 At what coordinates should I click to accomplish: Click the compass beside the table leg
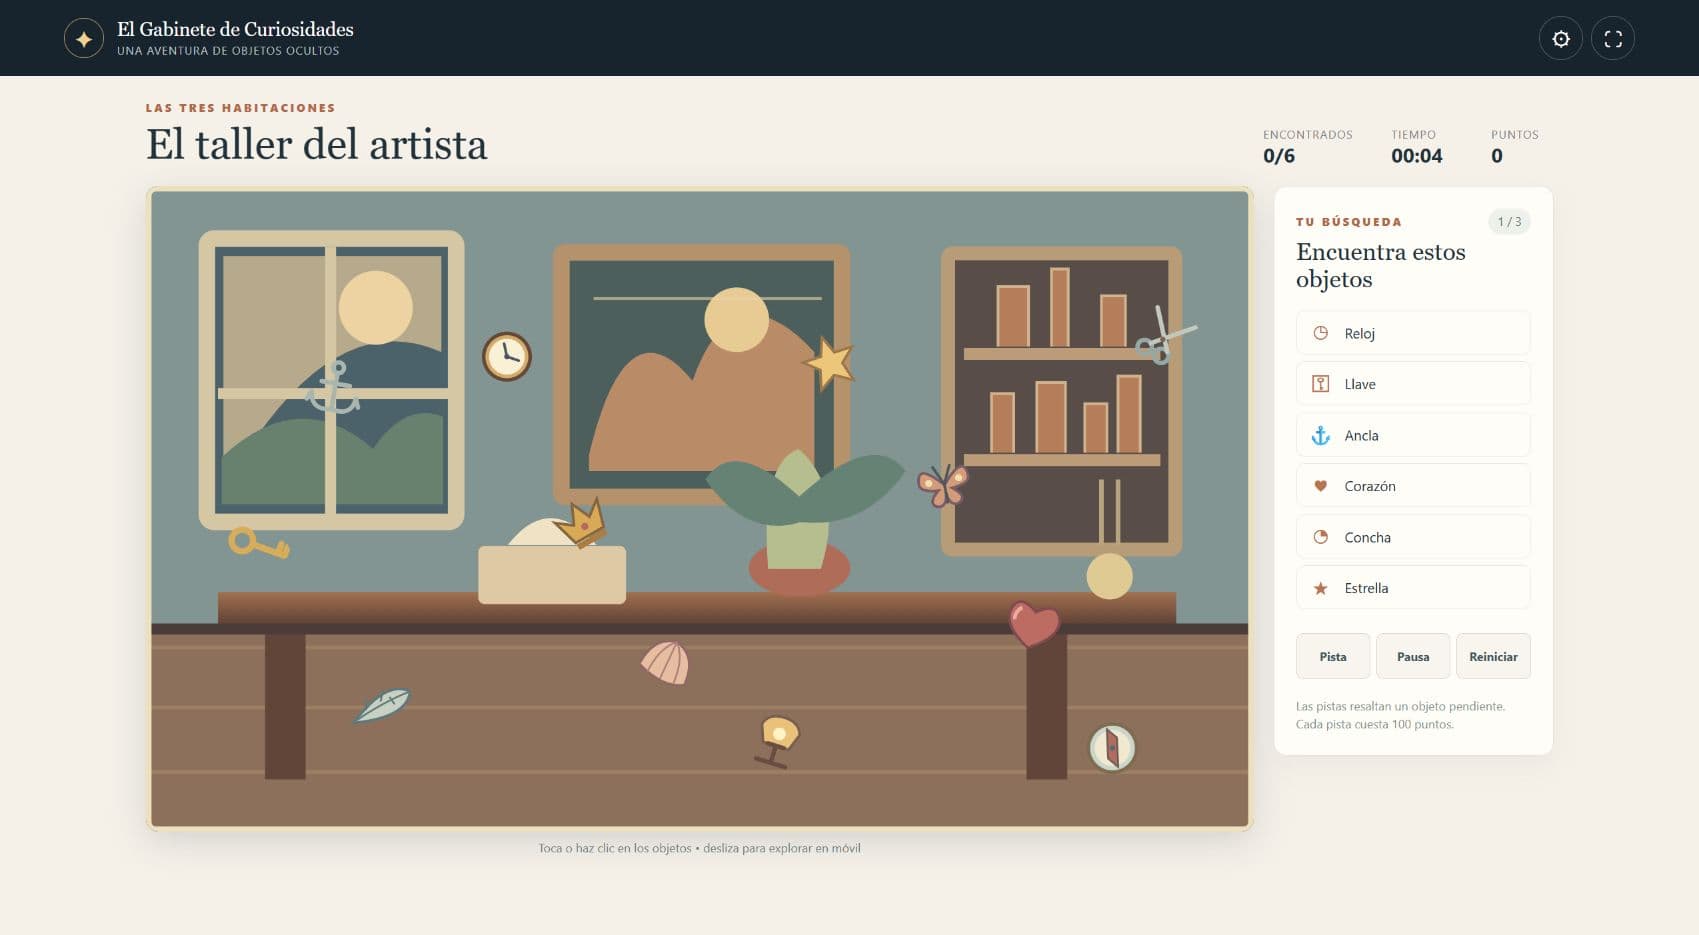pos(1112,748)
